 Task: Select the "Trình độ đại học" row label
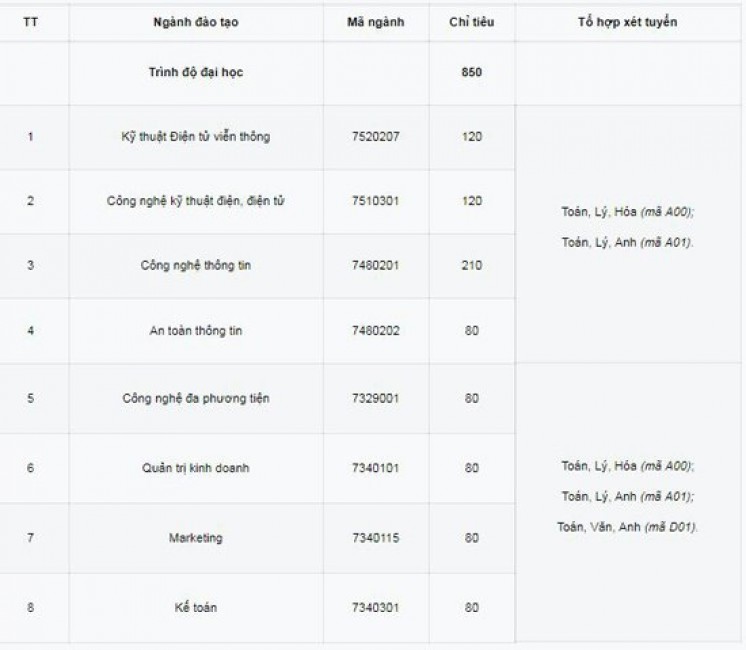196,73
